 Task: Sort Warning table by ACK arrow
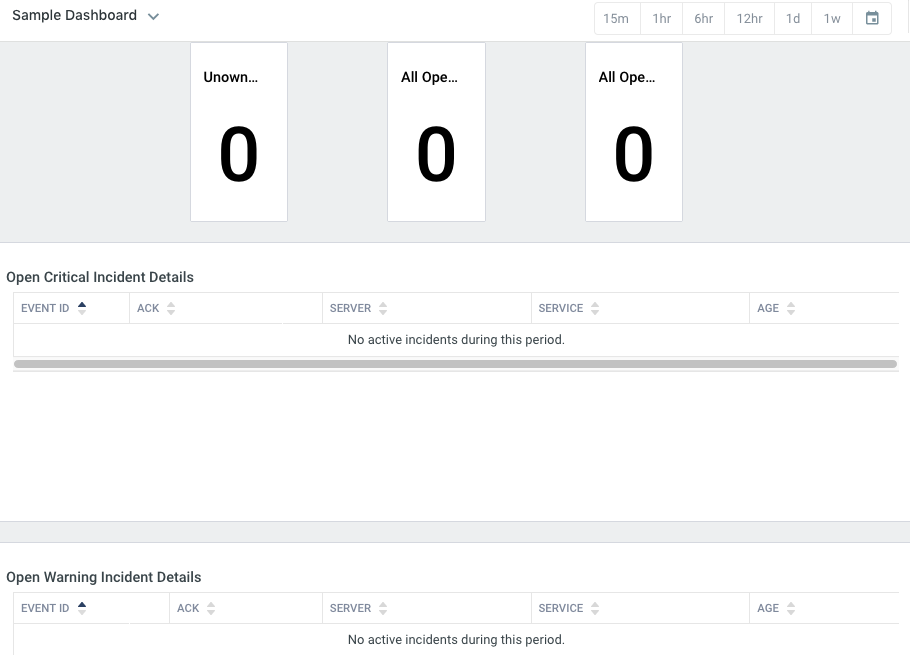tap(211, 608)
